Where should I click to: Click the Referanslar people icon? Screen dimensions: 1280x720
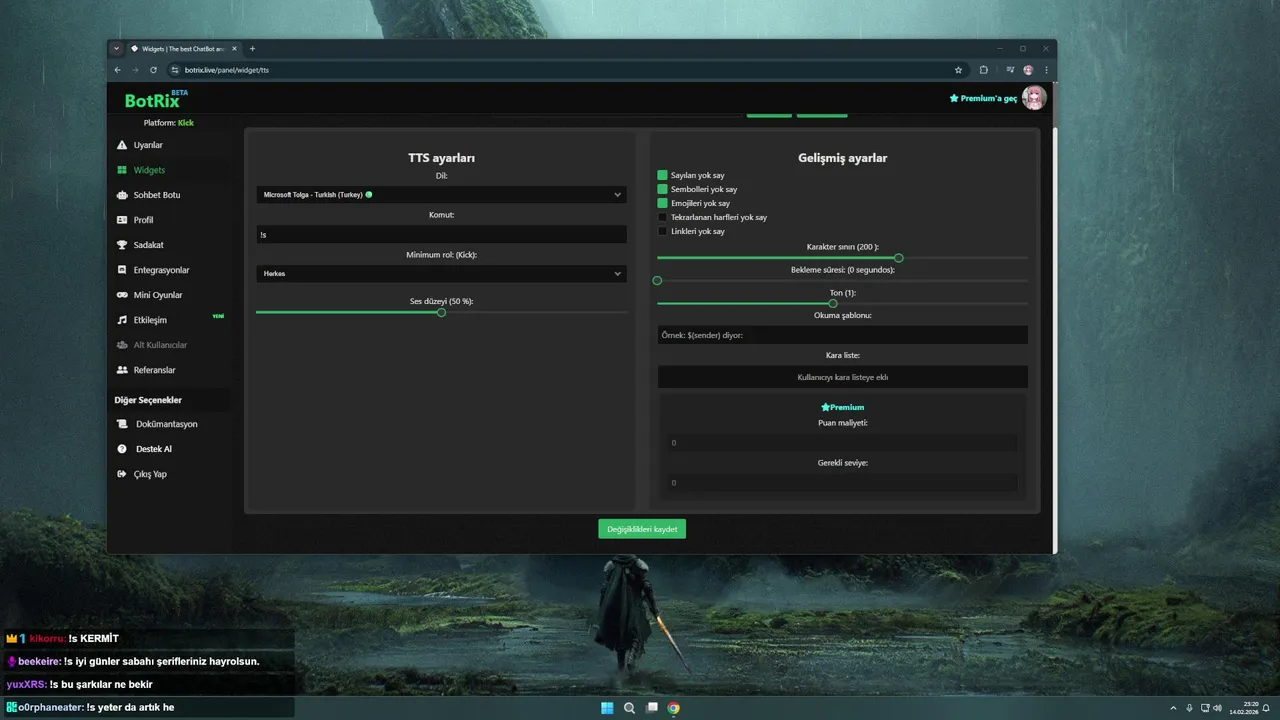(x=122, y=370)
